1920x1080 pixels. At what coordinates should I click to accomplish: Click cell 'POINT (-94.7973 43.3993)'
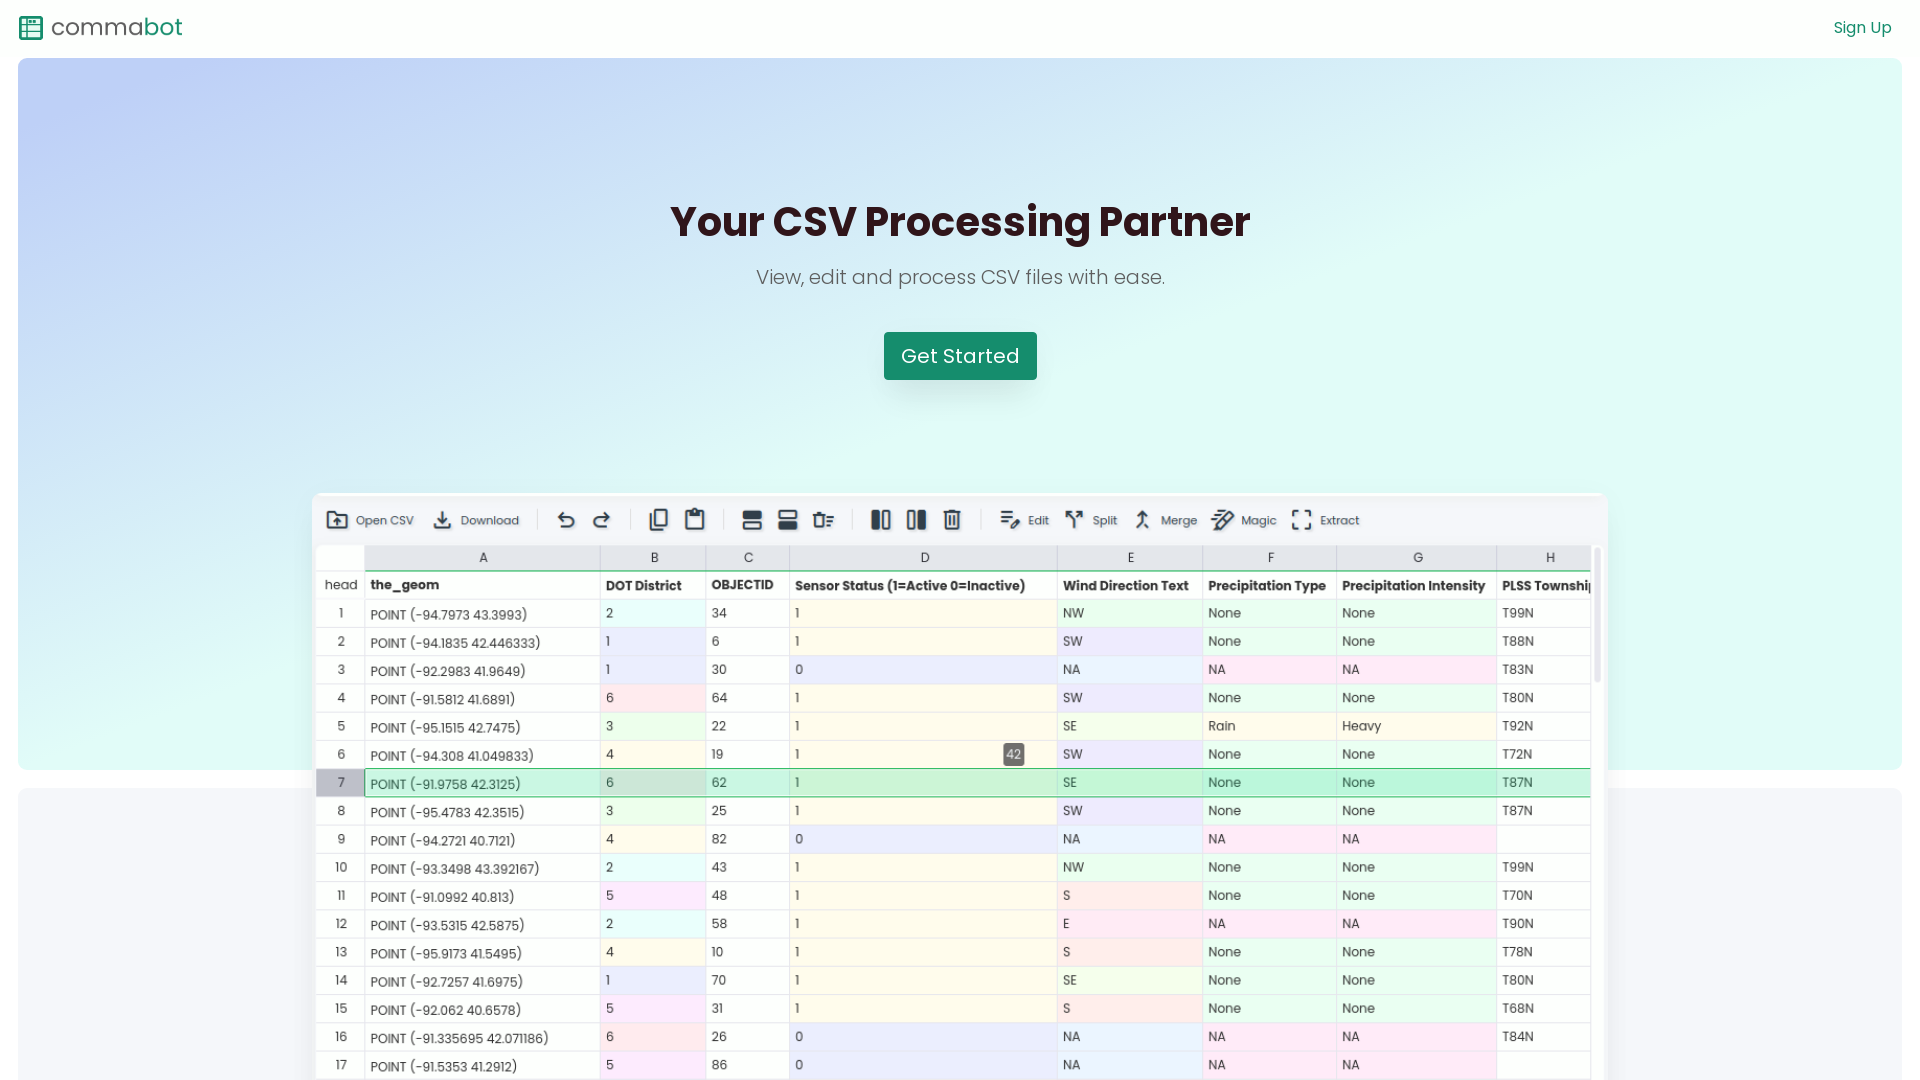point(483,614)
